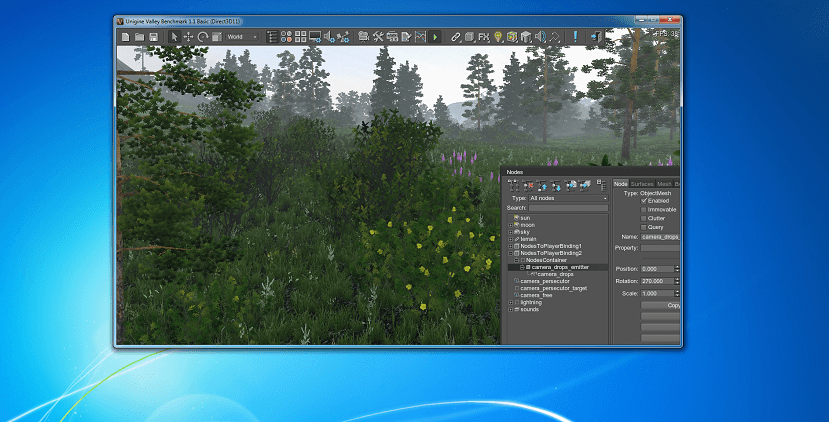Toggle the Nodes tree panel icon
This screenshot has width=829, height=422.
click(272, 36)
